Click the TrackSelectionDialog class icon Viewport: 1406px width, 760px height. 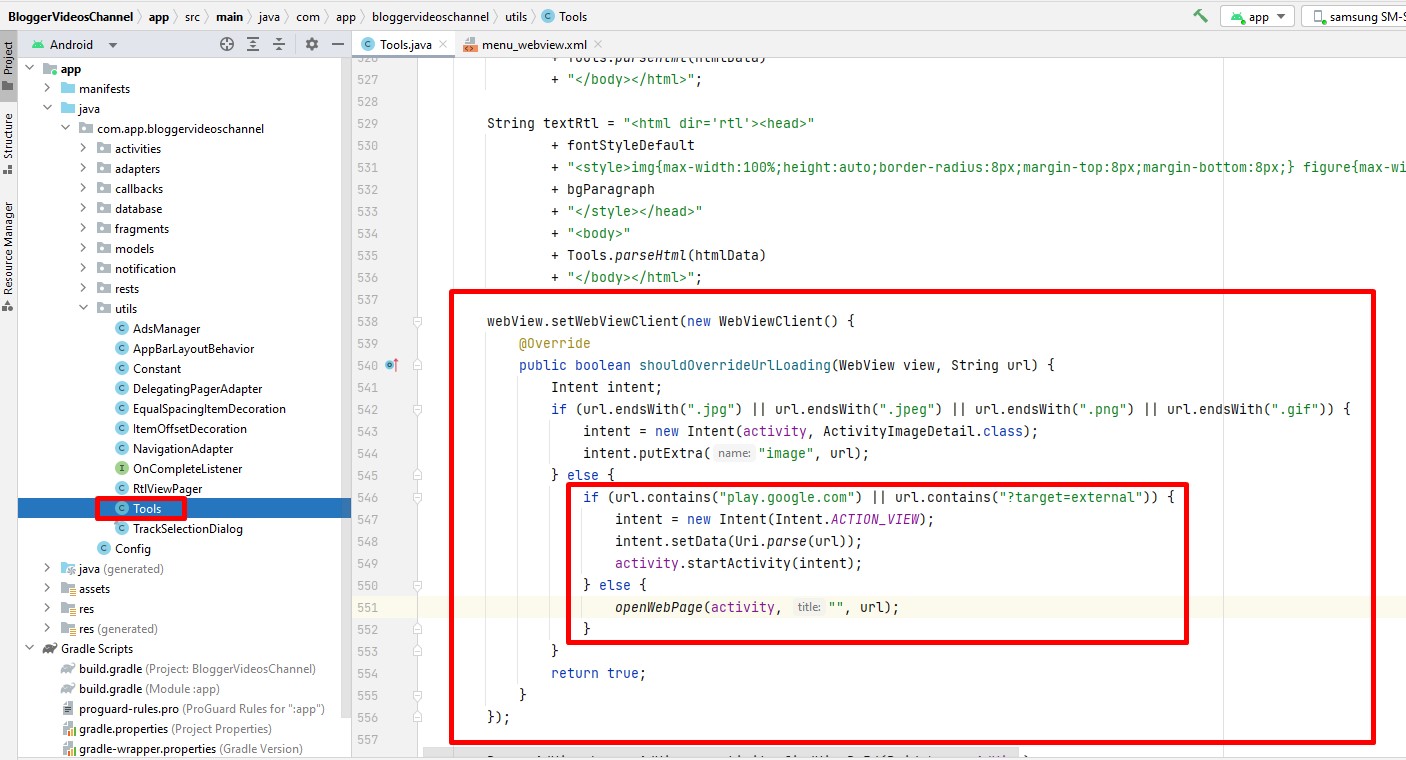tap(122, 529)
